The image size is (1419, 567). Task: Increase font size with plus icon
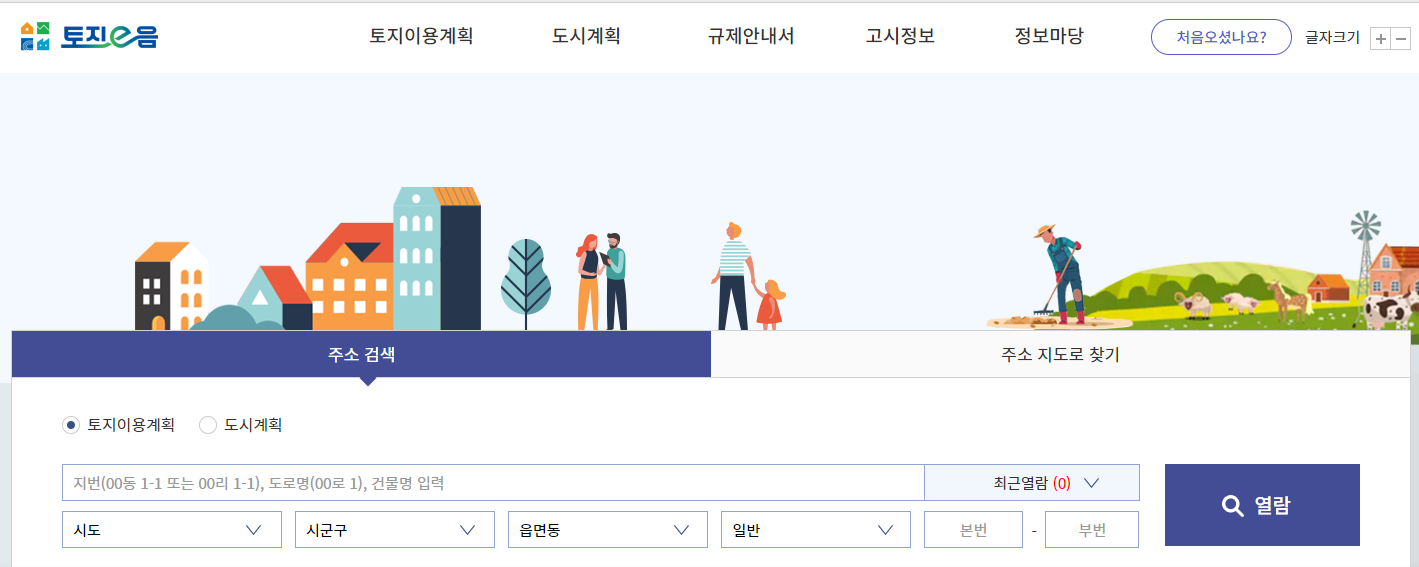pos(1380,38)
